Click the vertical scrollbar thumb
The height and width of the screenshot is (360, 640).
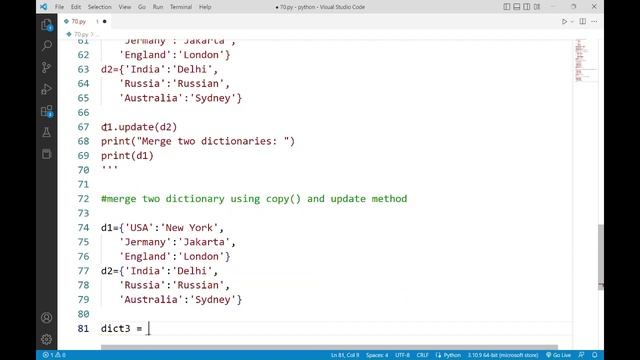pyautogui.click(x=601, y=256)
